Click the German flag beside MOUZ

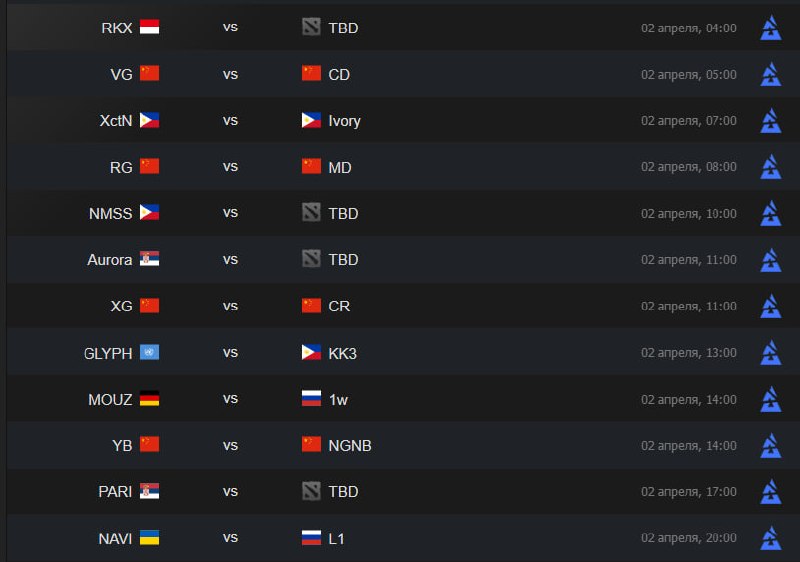tap(150, 399)
